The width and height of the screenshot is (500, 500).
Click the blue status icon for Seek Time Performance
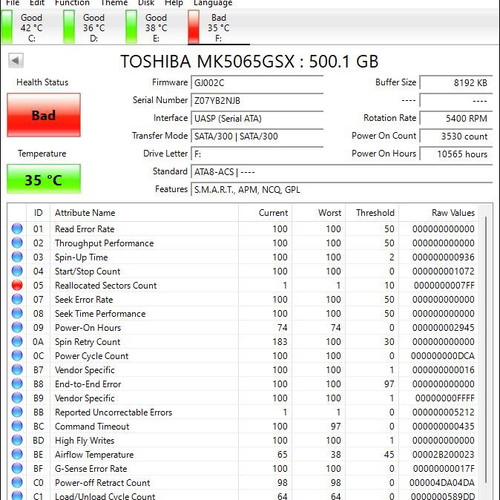point(17,313)
